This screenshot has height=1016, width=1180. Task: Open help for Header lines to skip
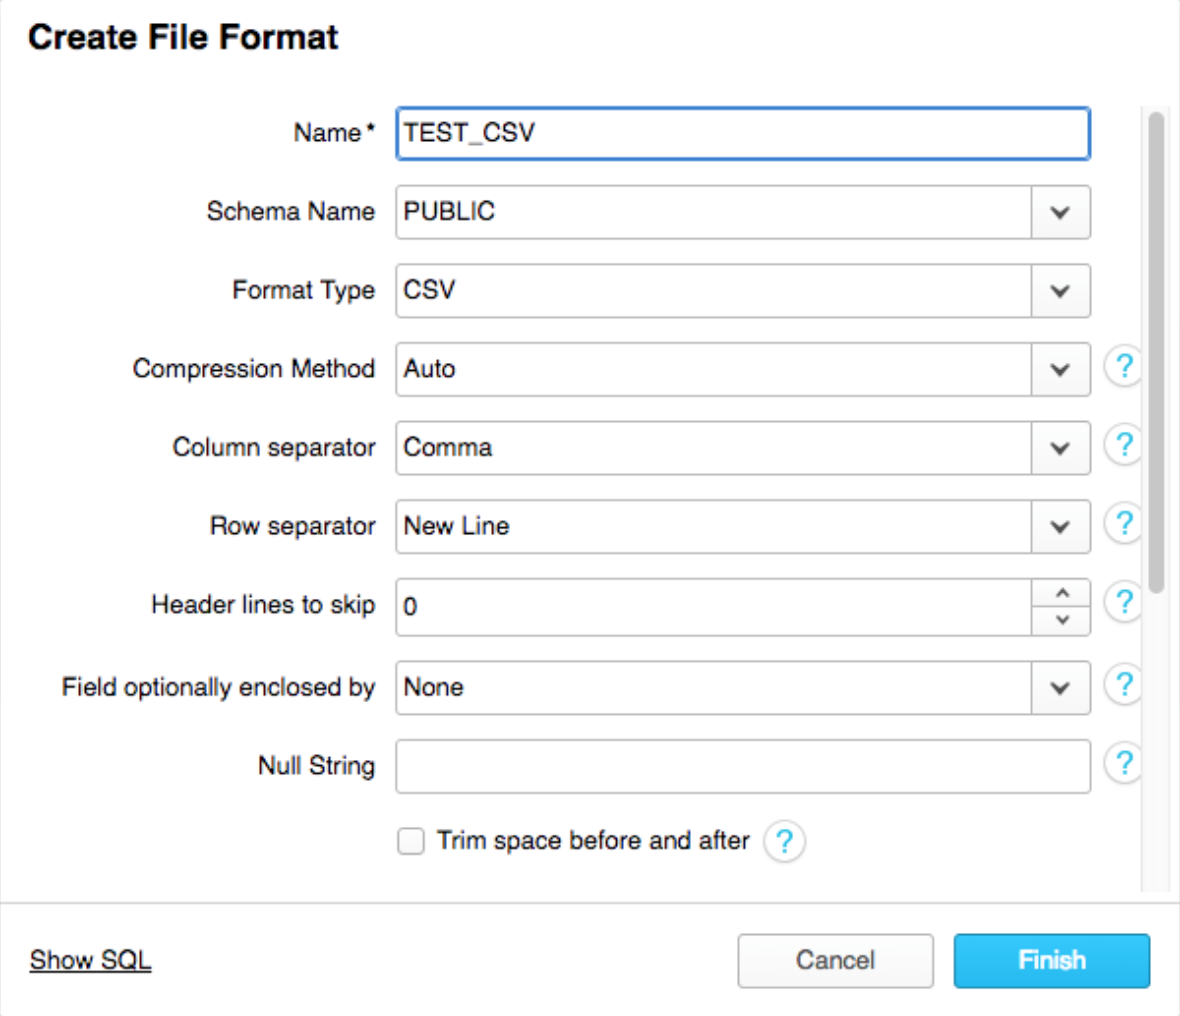1124,603
